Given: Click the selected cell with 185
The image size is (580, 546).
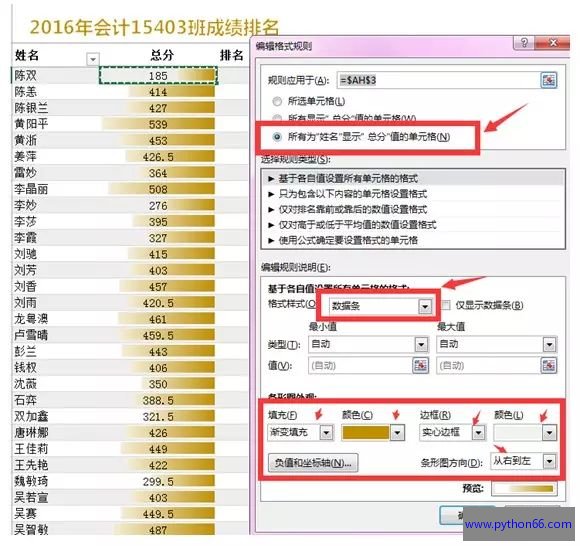Looking at the screenshot, I should click(x=158, y=76).
